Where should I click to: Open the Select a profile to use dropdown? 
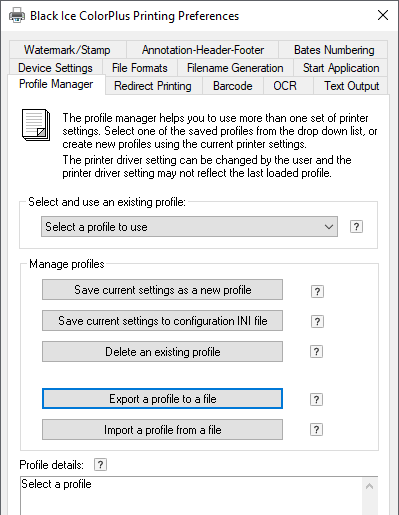pyautogui.click(x=189, y=227)
